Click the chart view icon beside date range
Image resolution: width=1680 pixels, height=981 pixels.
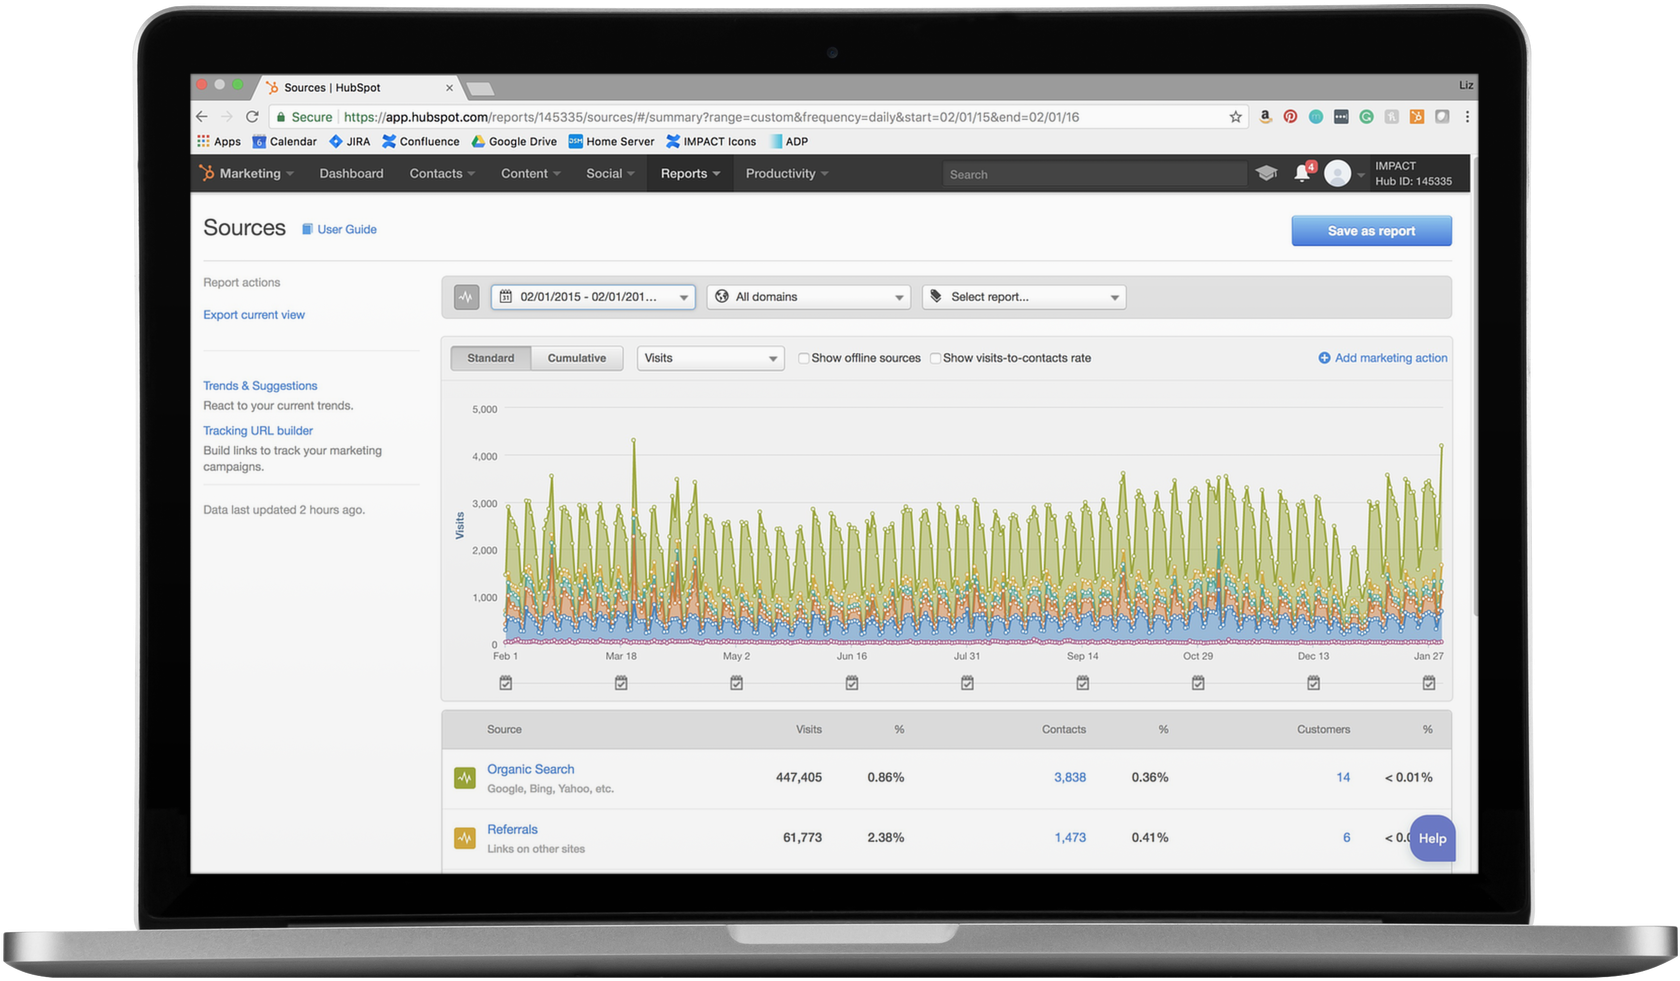coord(466,297)
